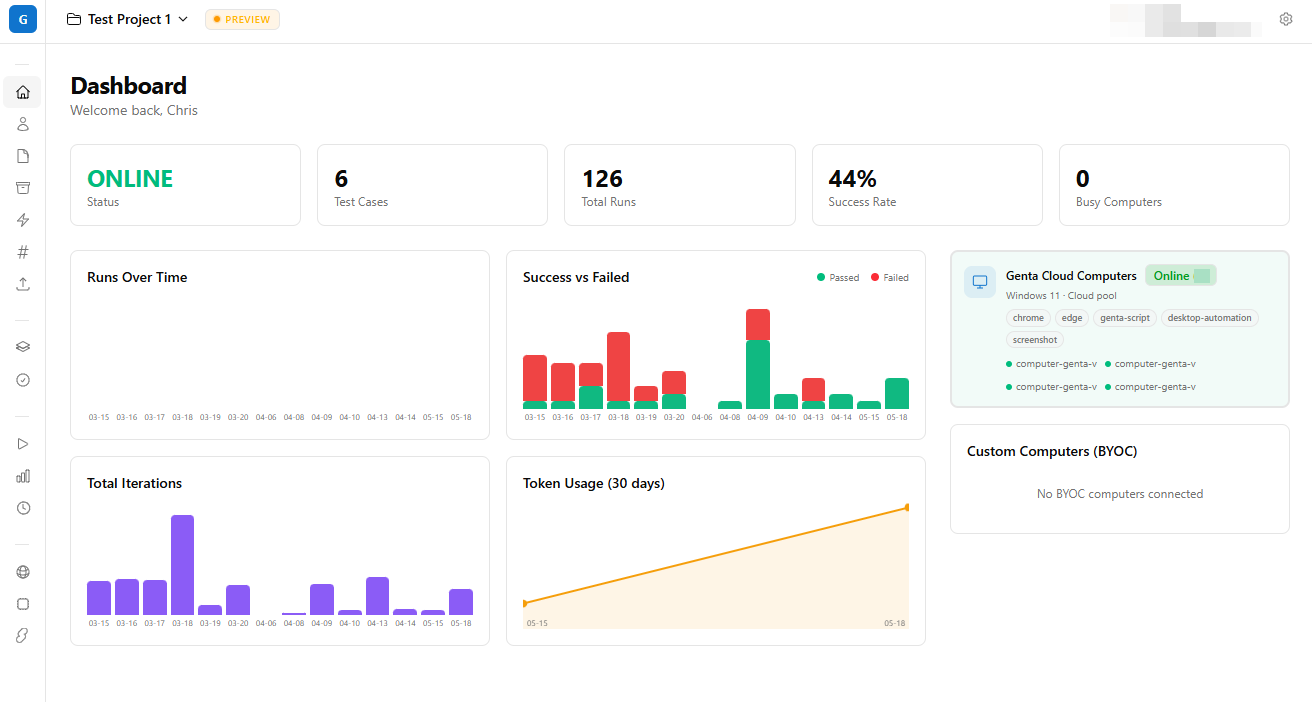The image size is (1312, 702).
Task: Open the clock history sidebar icon
Action: (23, 508)
